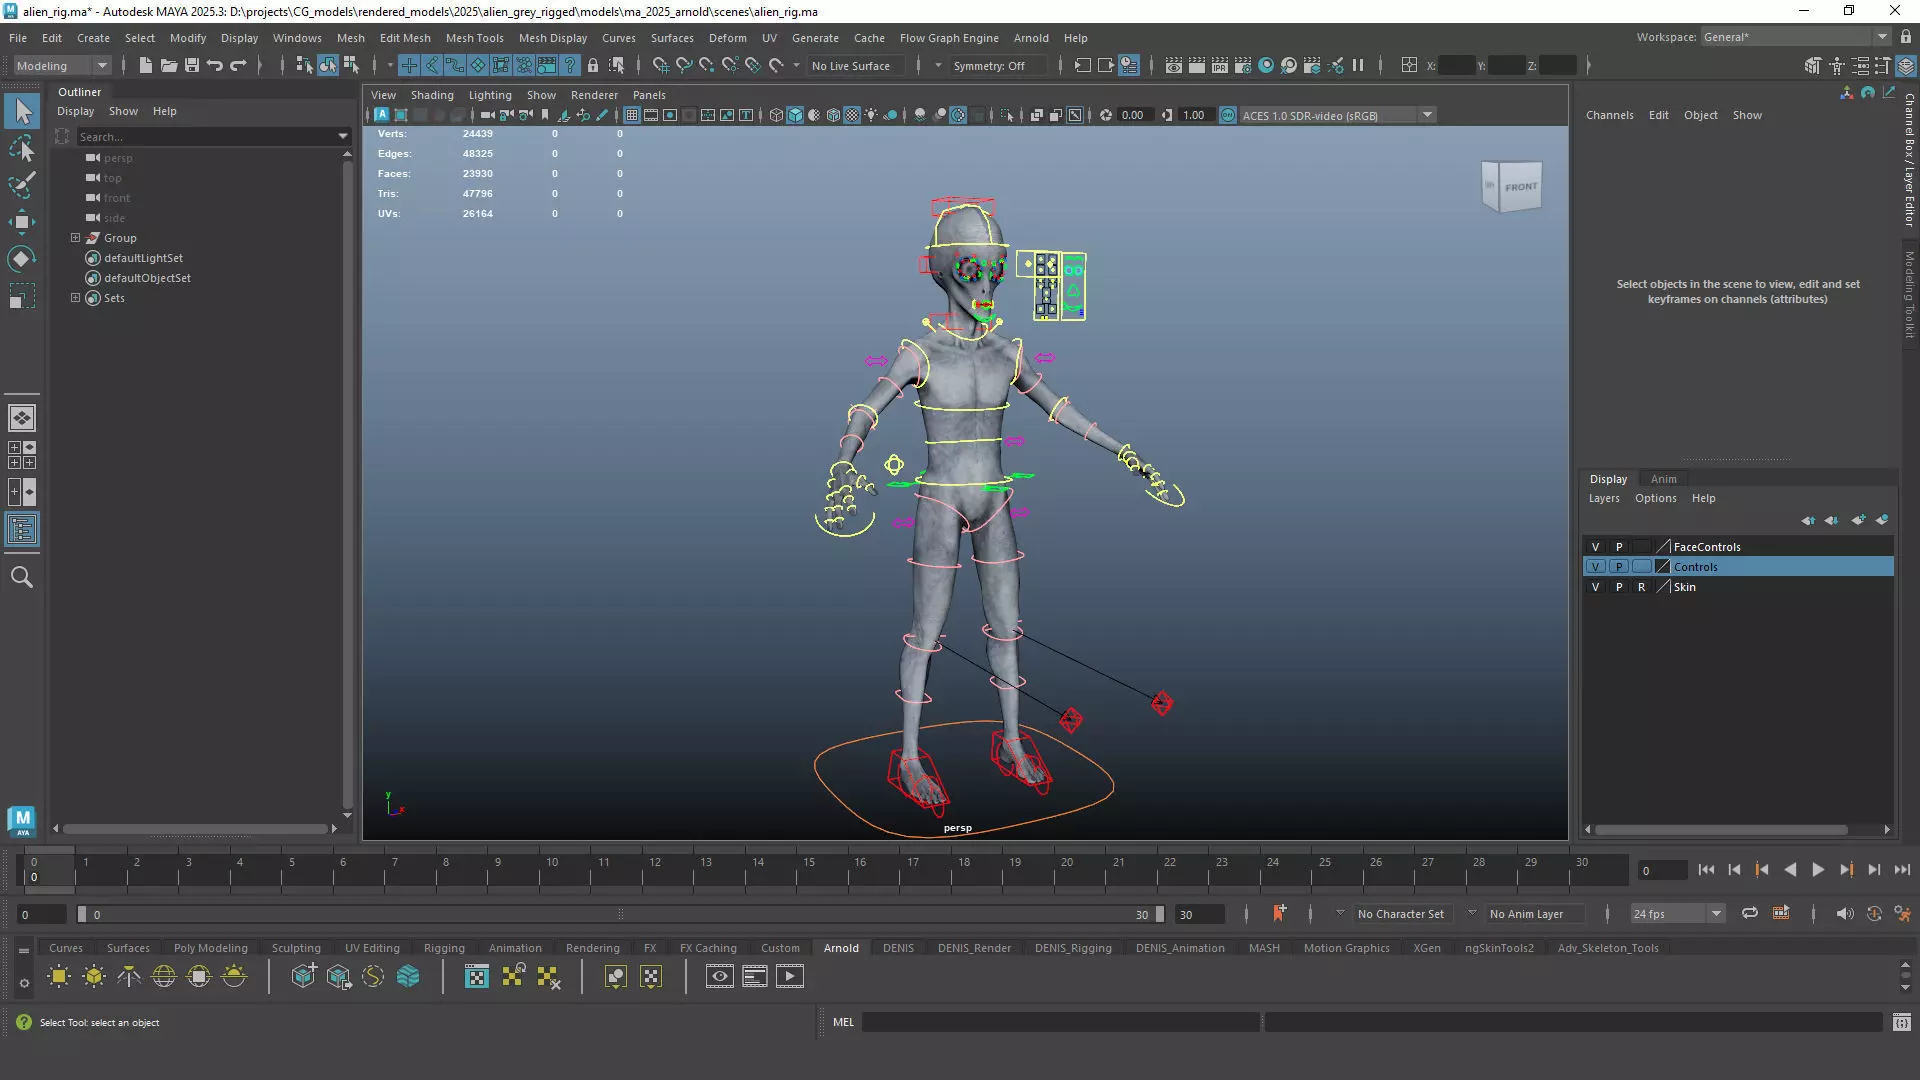
Task: Toggle playback P of FaceControls layer
Action: (x=1619, y=547)
